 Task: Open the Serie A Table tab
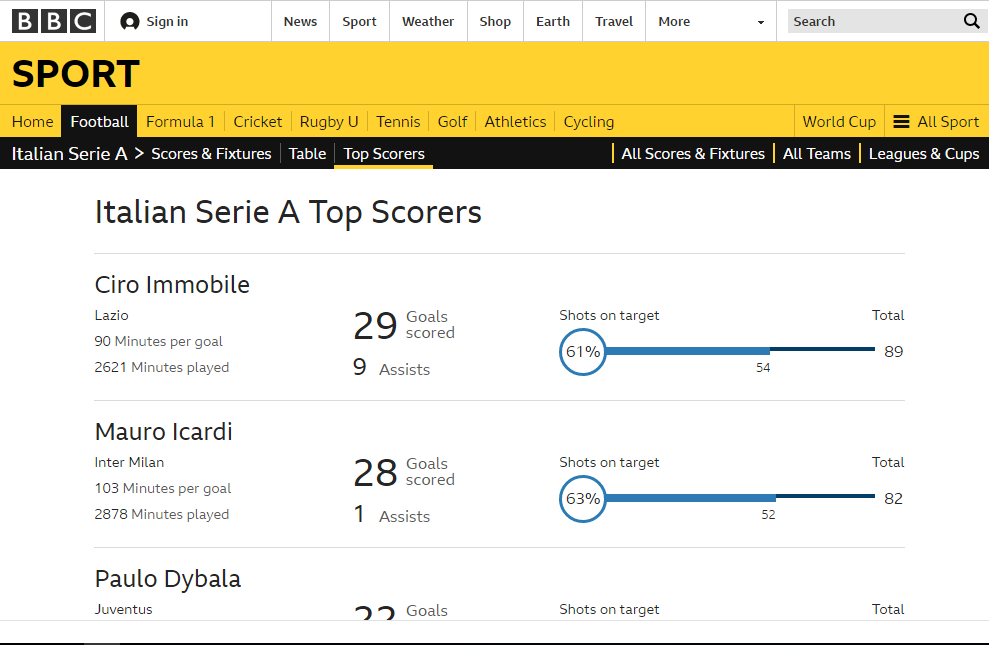[x=307, y=154]
